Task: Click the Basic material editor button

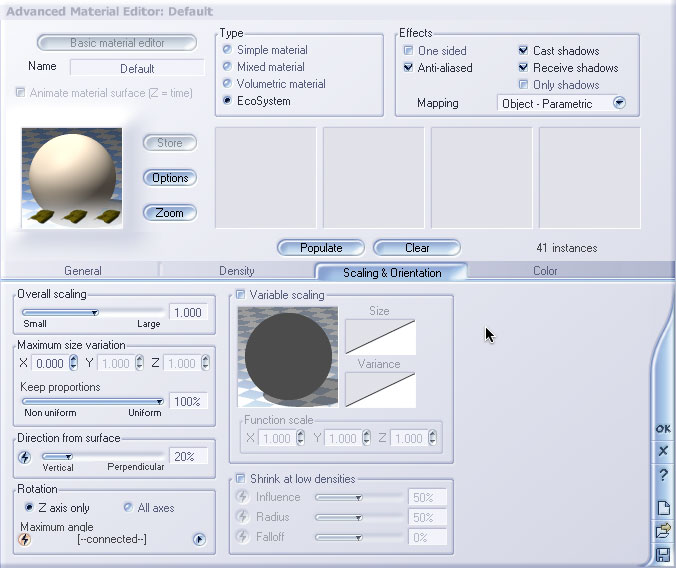Action: 118,43
